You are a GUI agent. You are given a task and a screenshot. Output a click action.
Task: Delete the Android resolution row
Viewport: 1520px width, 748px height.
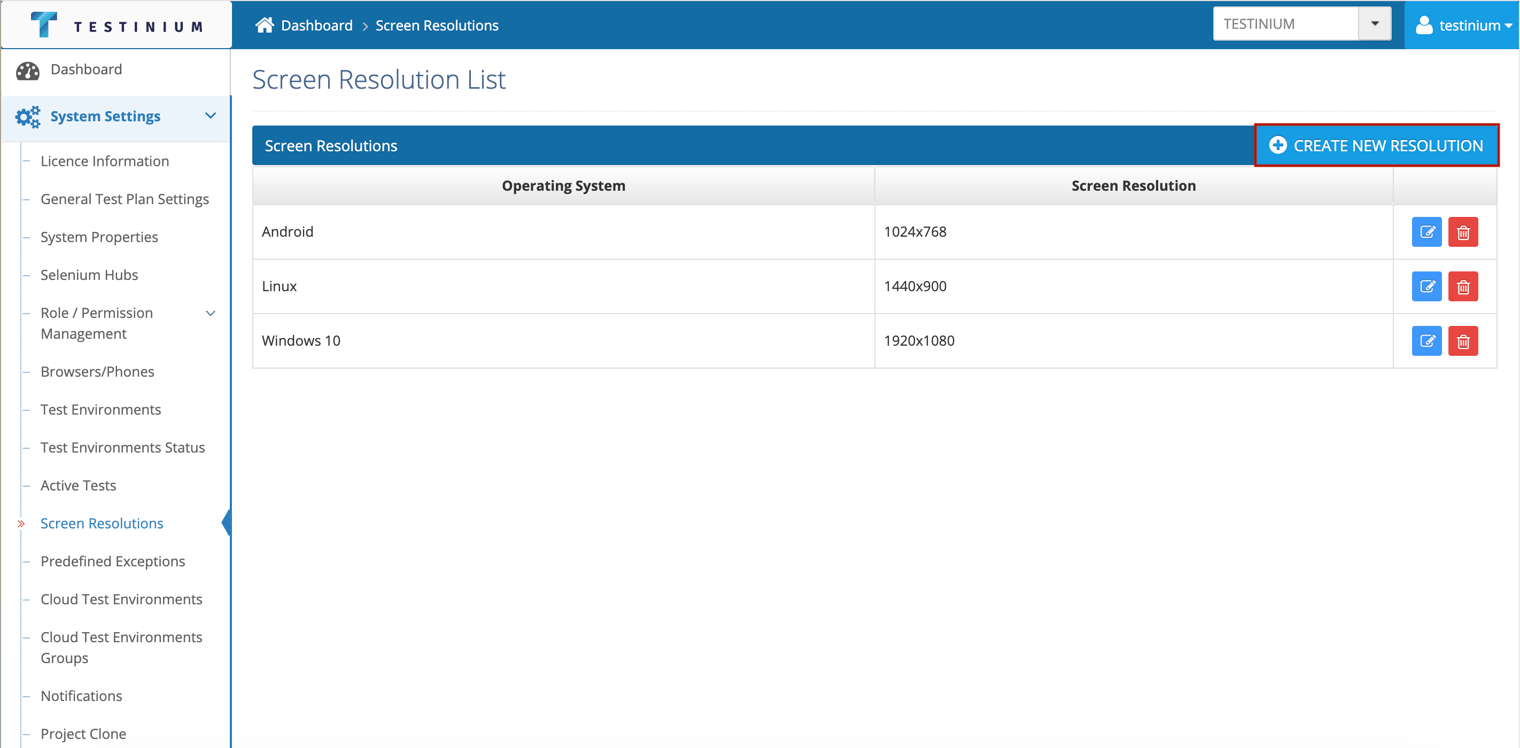pyautogui.click(x=1463, y=232)
